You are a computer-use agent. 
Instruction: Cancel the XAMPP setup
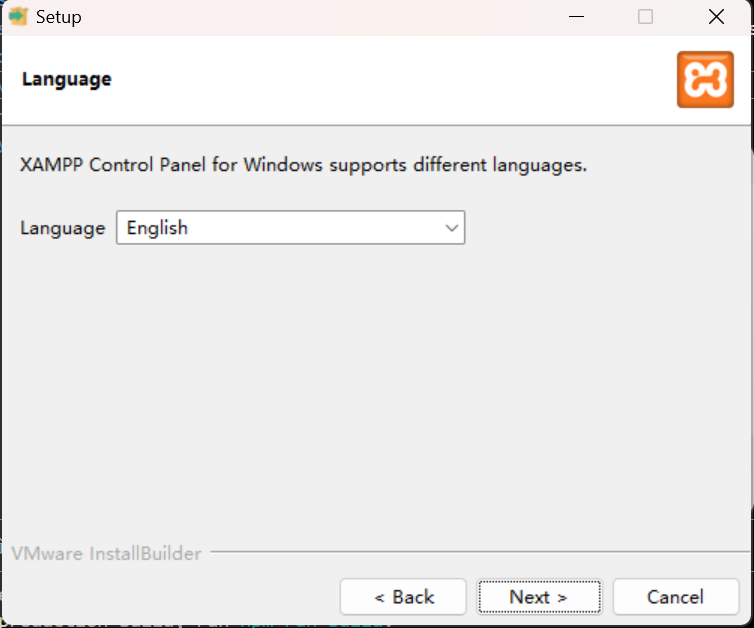tap(676, 597)
